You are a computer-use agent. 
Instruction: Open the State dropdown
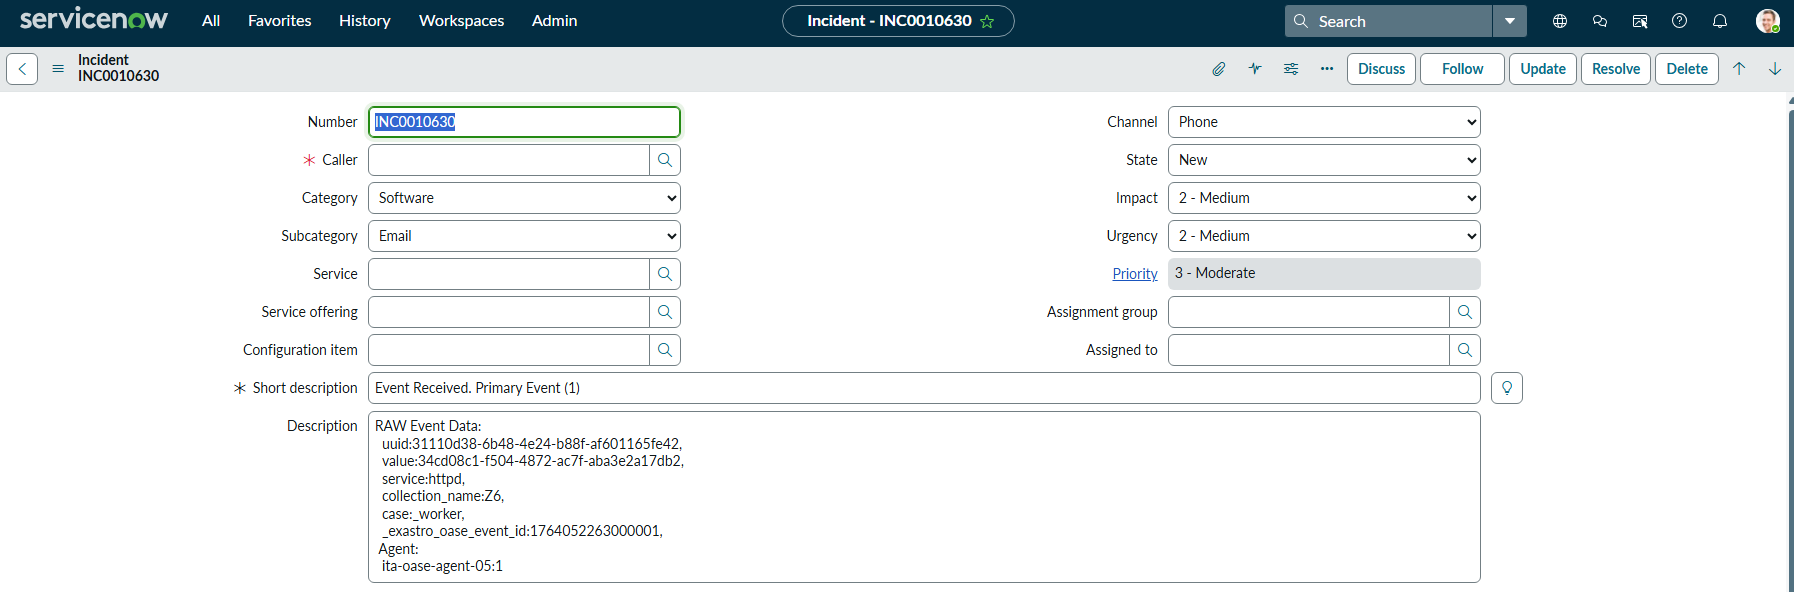1324,160
